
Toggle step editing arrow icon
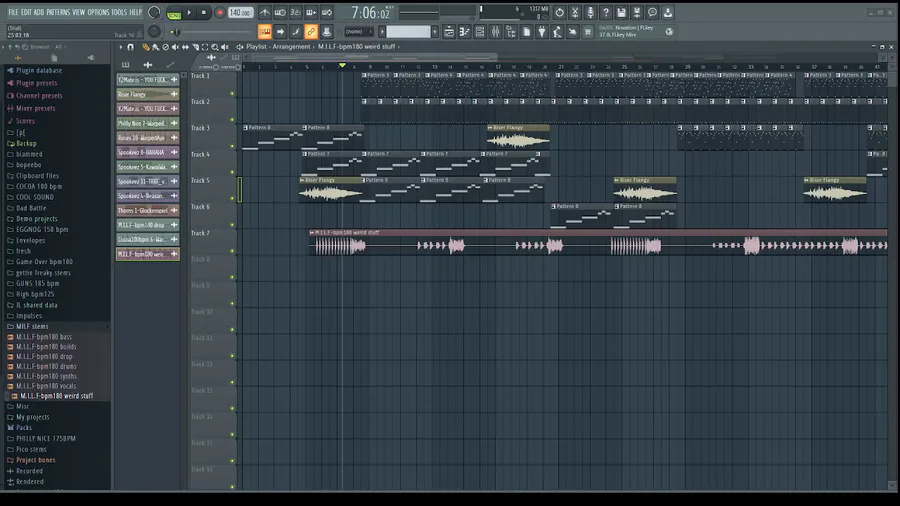click(x=280, y=32)
